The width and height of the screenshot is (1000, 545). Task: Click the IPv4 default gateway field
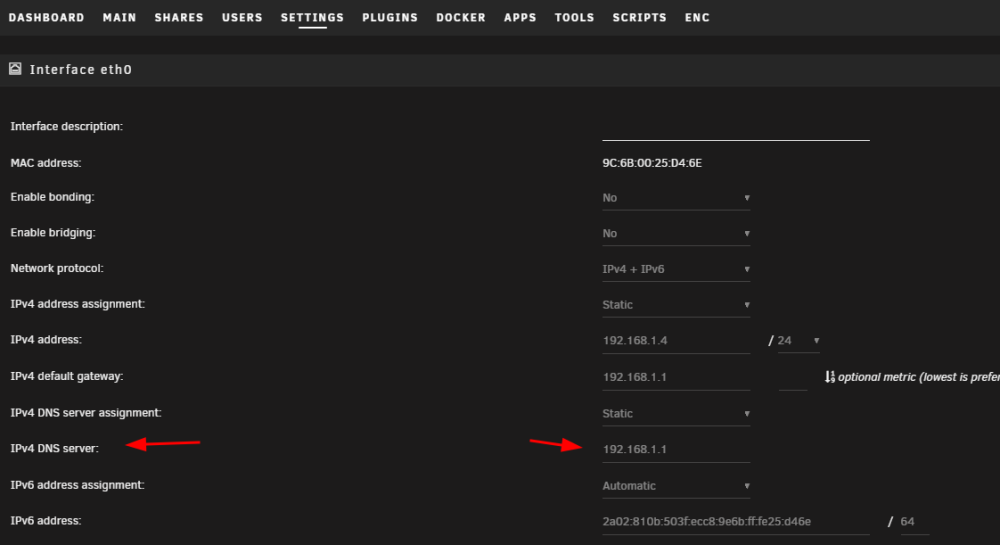coord(676,377)
